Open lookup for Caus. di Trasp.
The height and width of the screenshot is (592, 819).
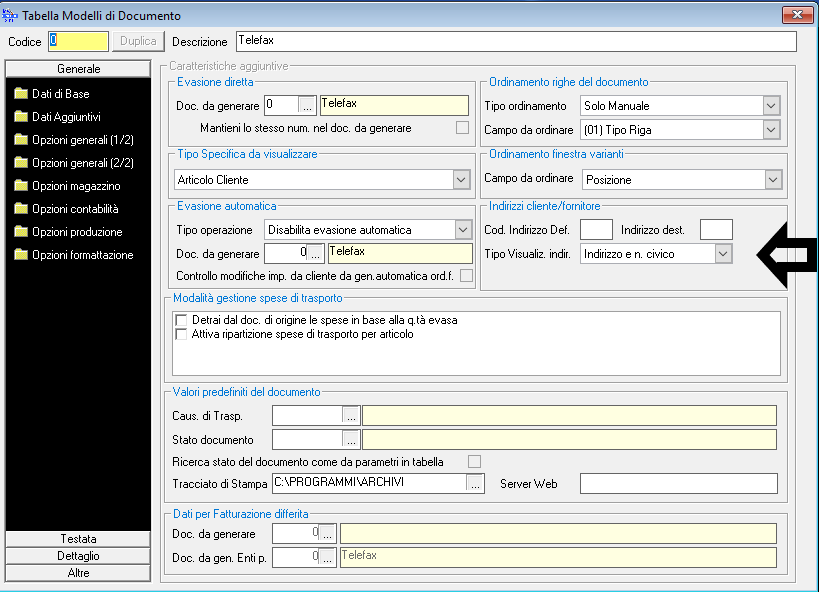(x=351, y=416)
